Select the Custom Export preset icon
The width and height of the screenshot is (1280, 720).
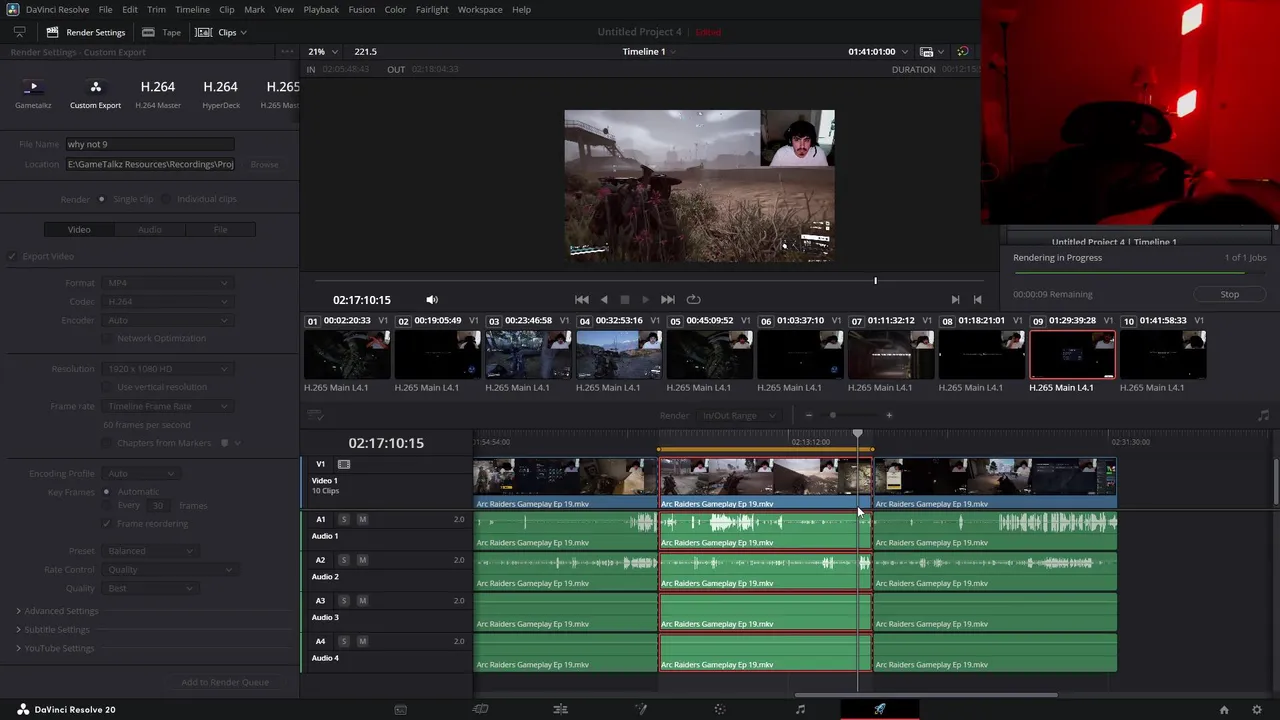(x=96, y=87)
